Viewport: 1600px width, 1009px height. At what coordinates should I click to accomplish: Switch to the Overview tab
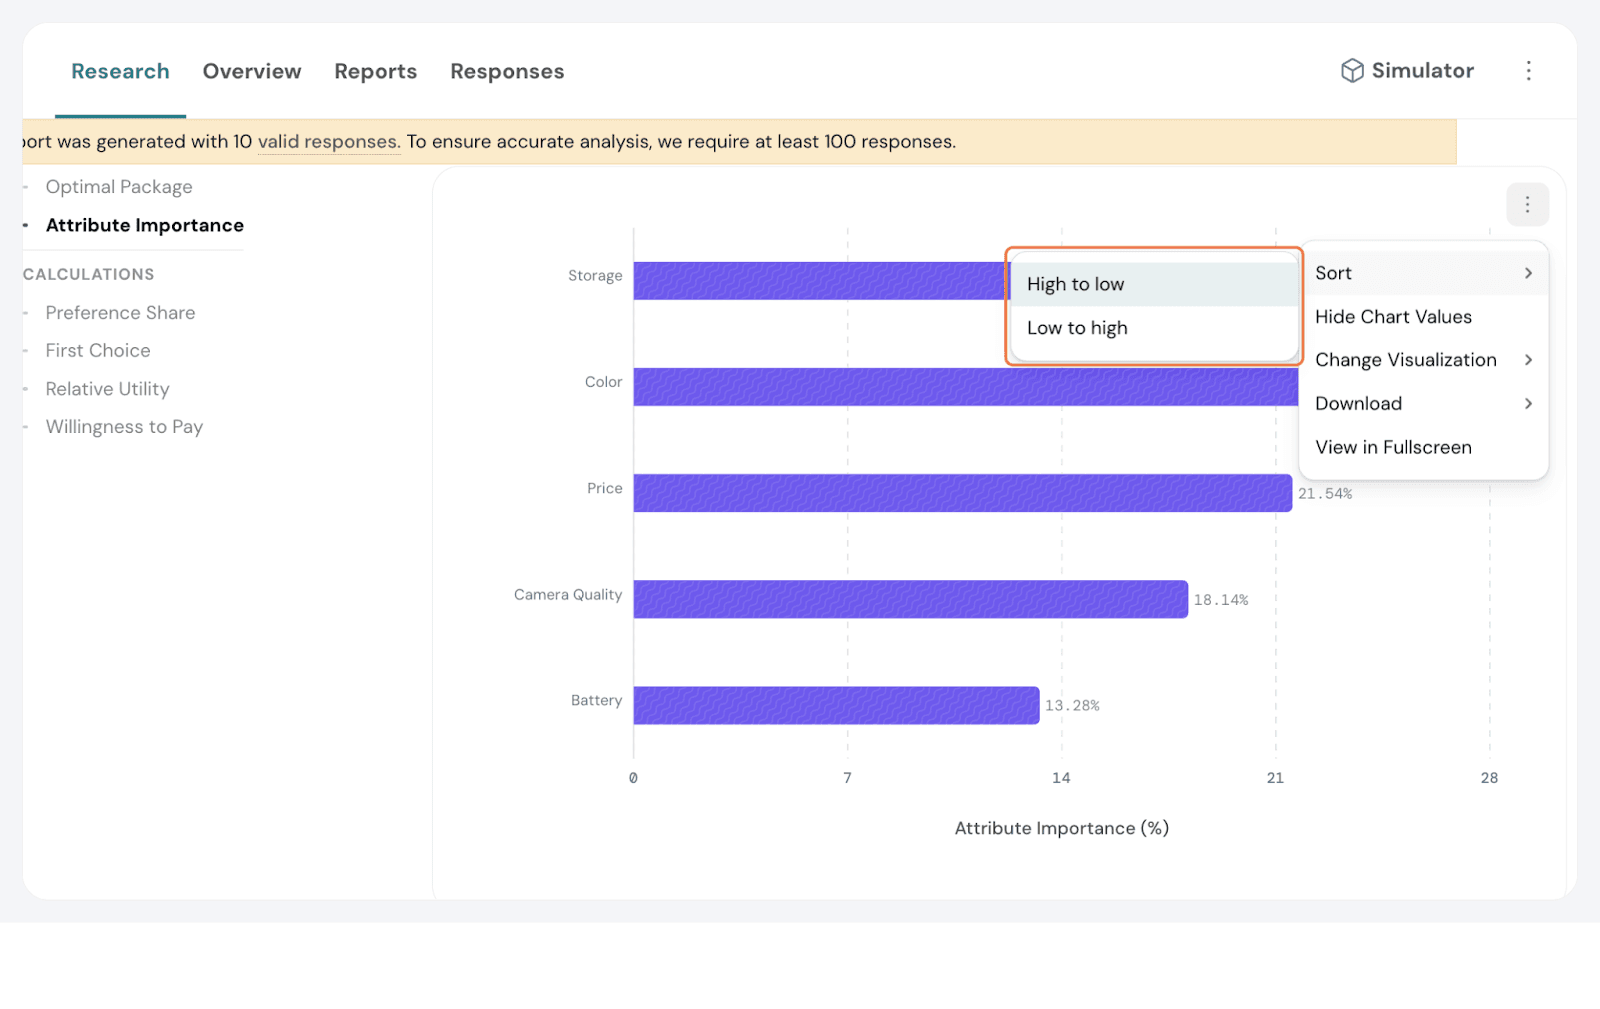[x=252, y=72]
